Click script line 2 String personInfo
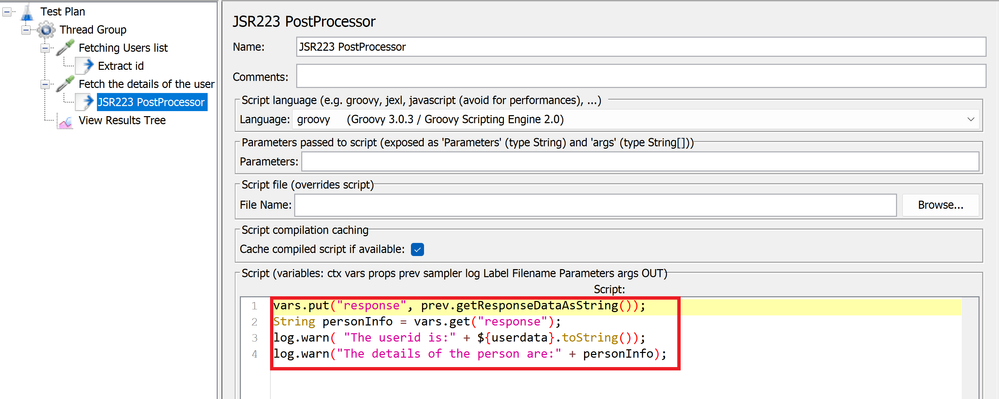The image size is (999, 399). coord(417,321)
